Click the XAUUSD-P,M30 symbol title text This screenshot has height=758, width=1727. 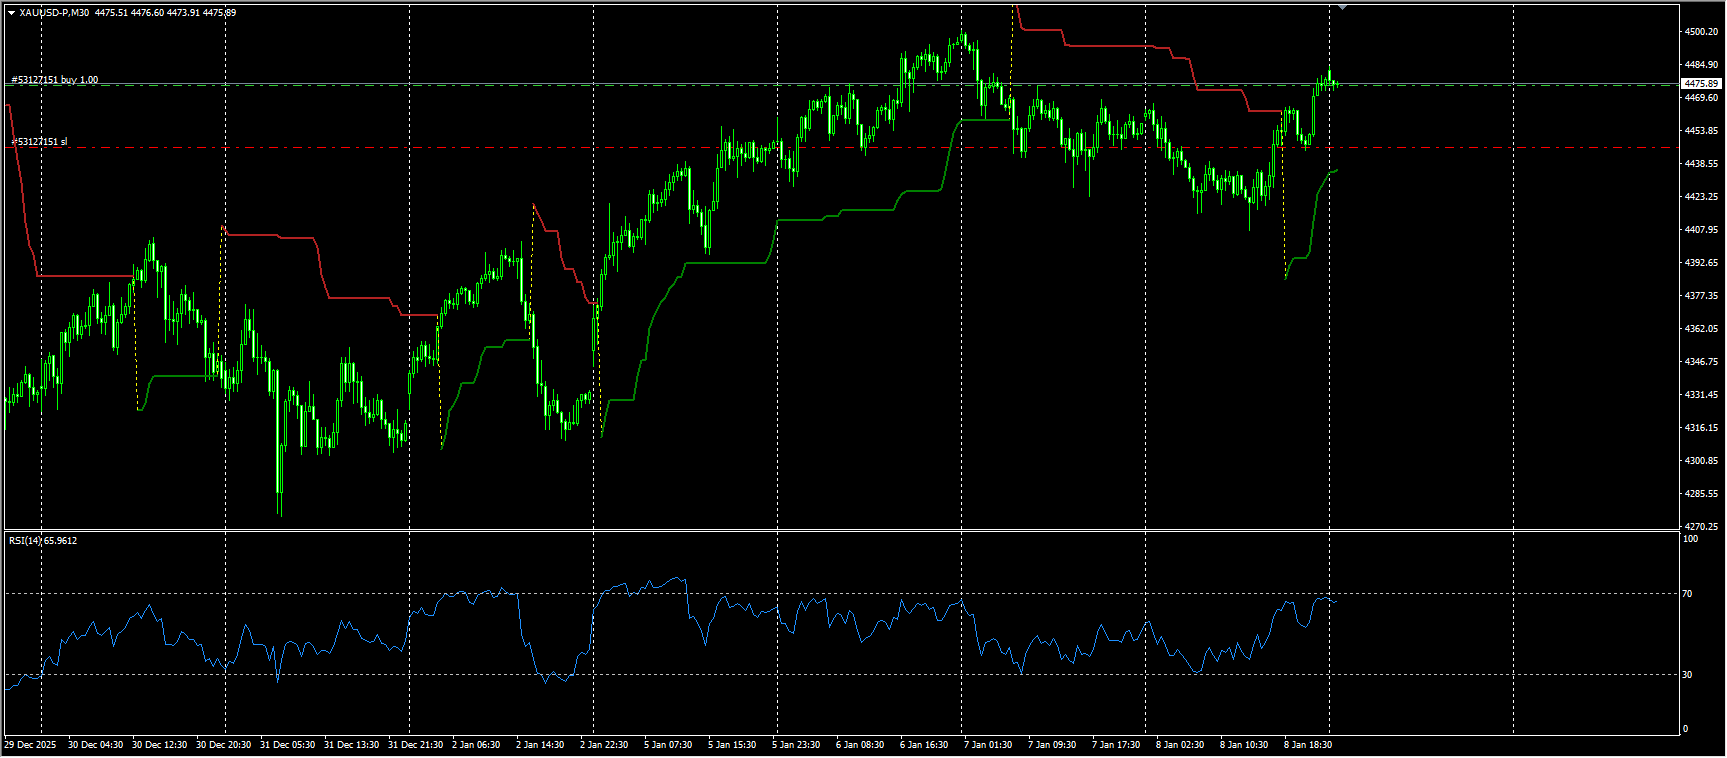pyautogui.click(x=54, y=13)
